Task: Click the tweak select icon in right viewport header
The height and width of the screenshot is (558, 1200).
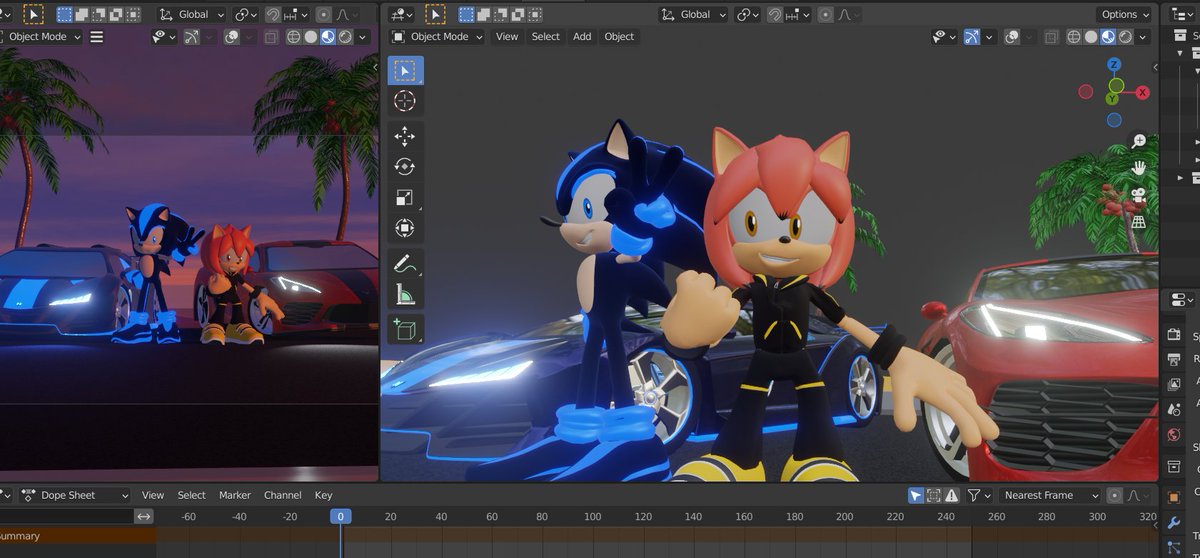Action: tap(436, 14)
